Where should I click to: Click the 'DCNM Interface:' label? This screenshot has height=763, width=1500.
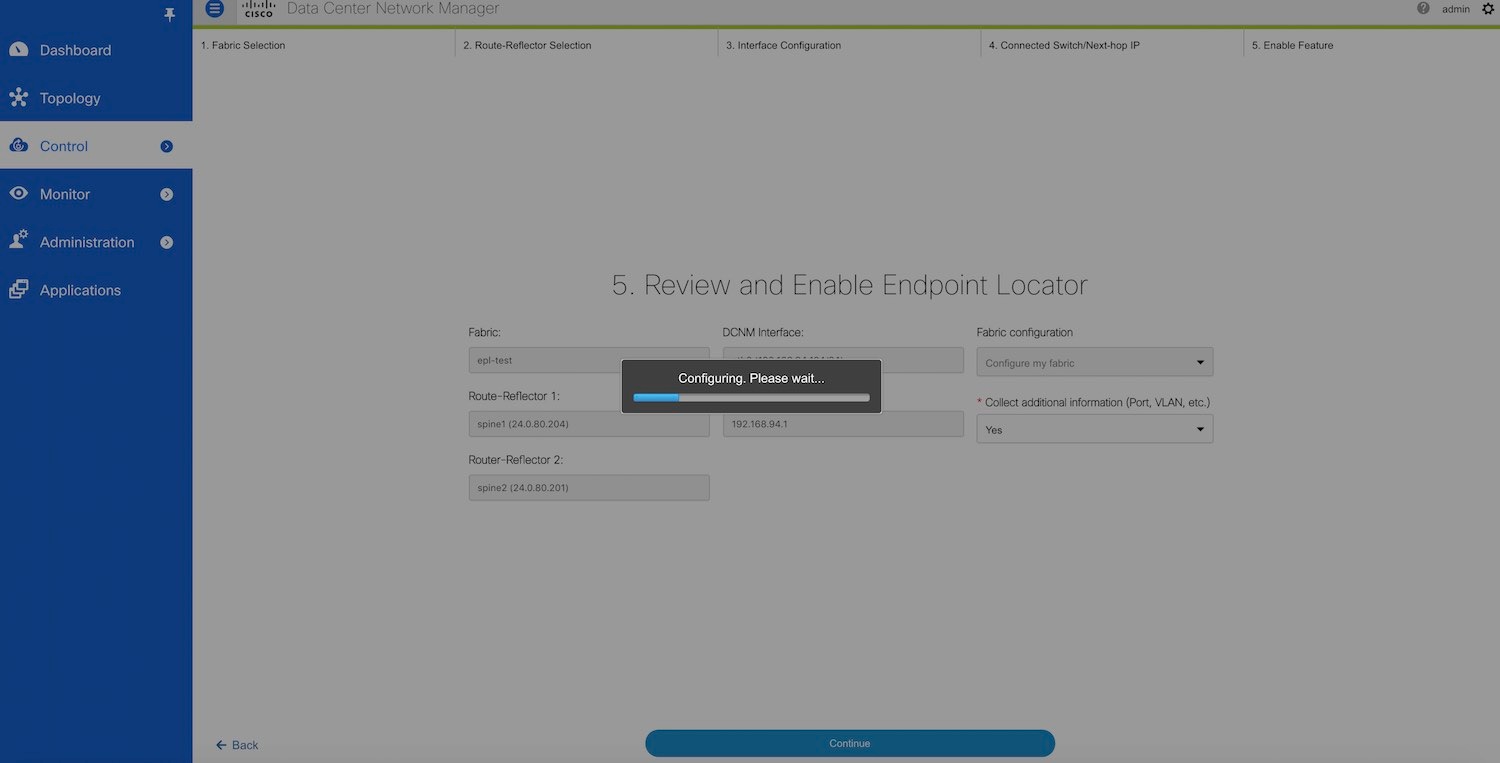coord(763,332)
